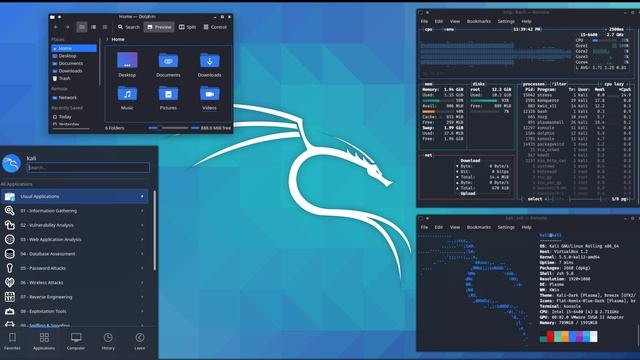The width and height of the screenshot is (640, 360).
Task: Expand breadcrumb arrow before Home
Action: (107, 39)
